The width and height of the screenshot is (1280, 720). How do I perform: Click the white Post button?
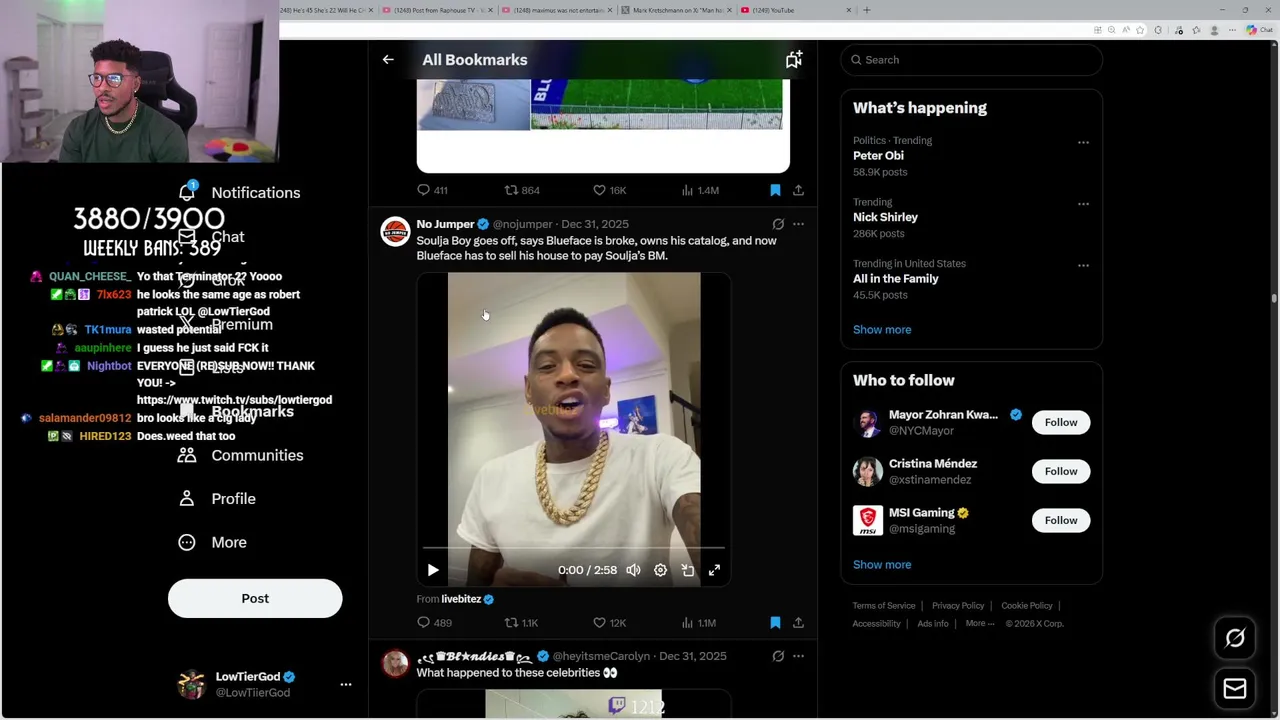click(255, 598)
